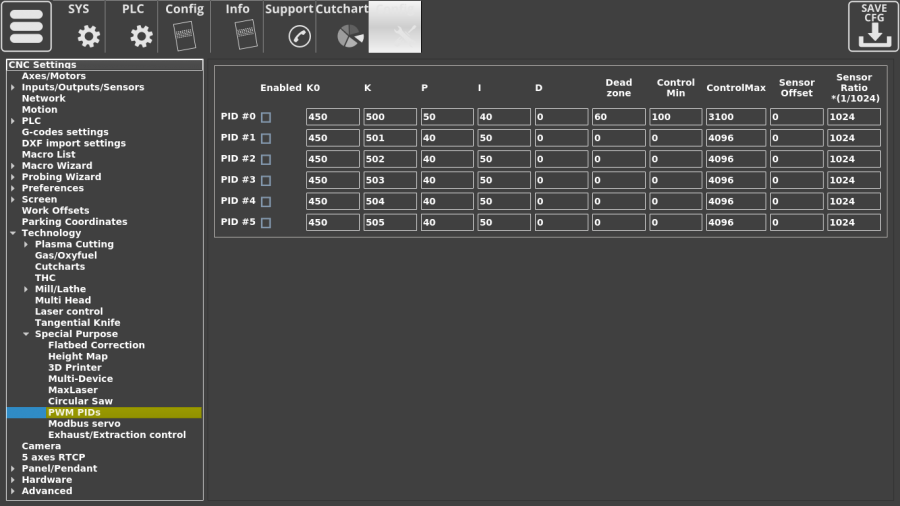Collapse Special Purpose tree node
Image resolution: width=900 pixels, height=506 pixels.
(x=26, y=334)
